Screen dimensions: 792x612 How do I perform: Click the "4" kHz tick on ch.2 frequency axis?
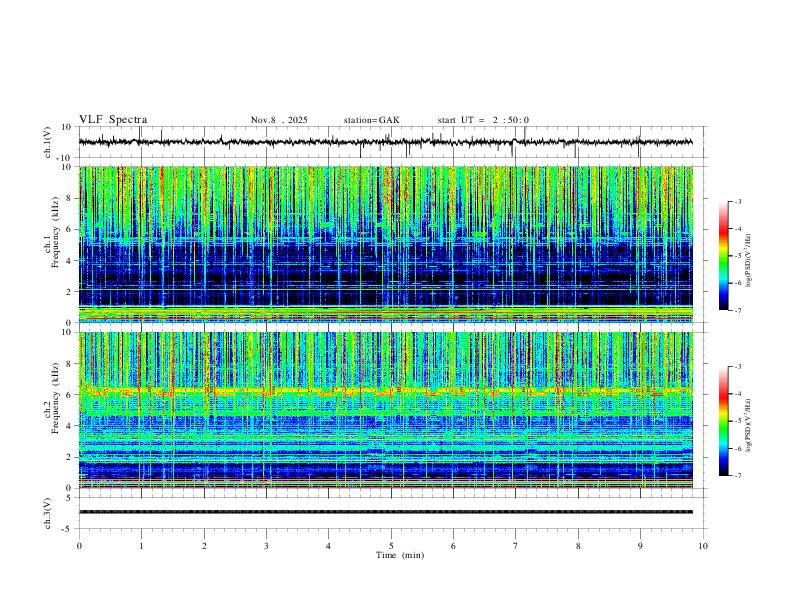[70, 426]
